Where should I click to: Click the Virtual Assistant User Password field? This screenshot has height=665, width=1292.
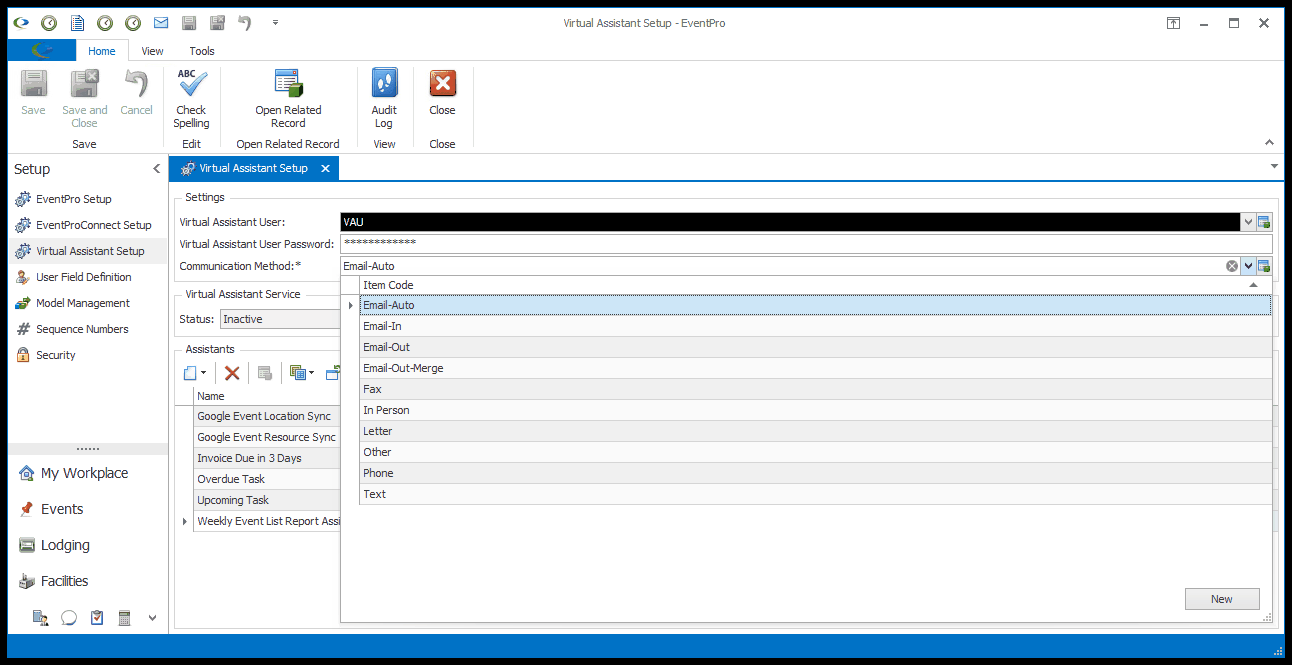pos(806,244)
